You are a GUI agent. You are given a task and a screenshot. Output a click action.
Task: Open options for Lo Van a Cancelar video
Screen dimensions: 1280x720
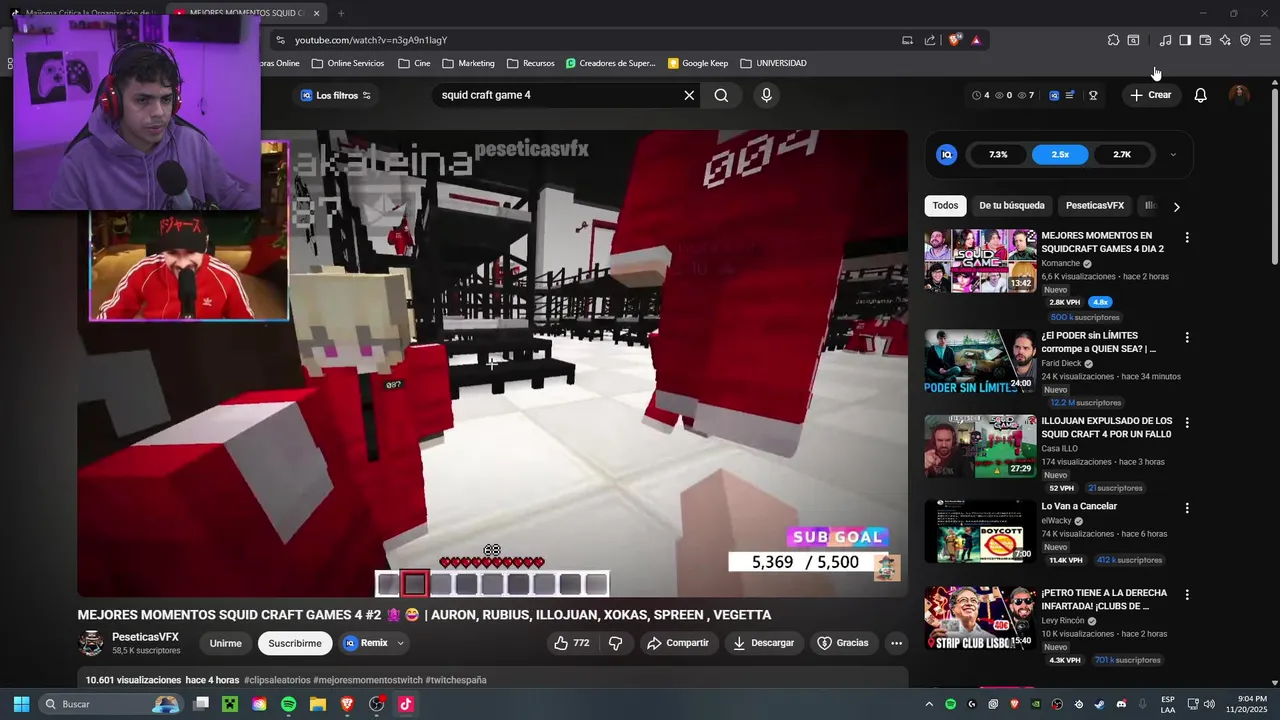[1187, 508]
